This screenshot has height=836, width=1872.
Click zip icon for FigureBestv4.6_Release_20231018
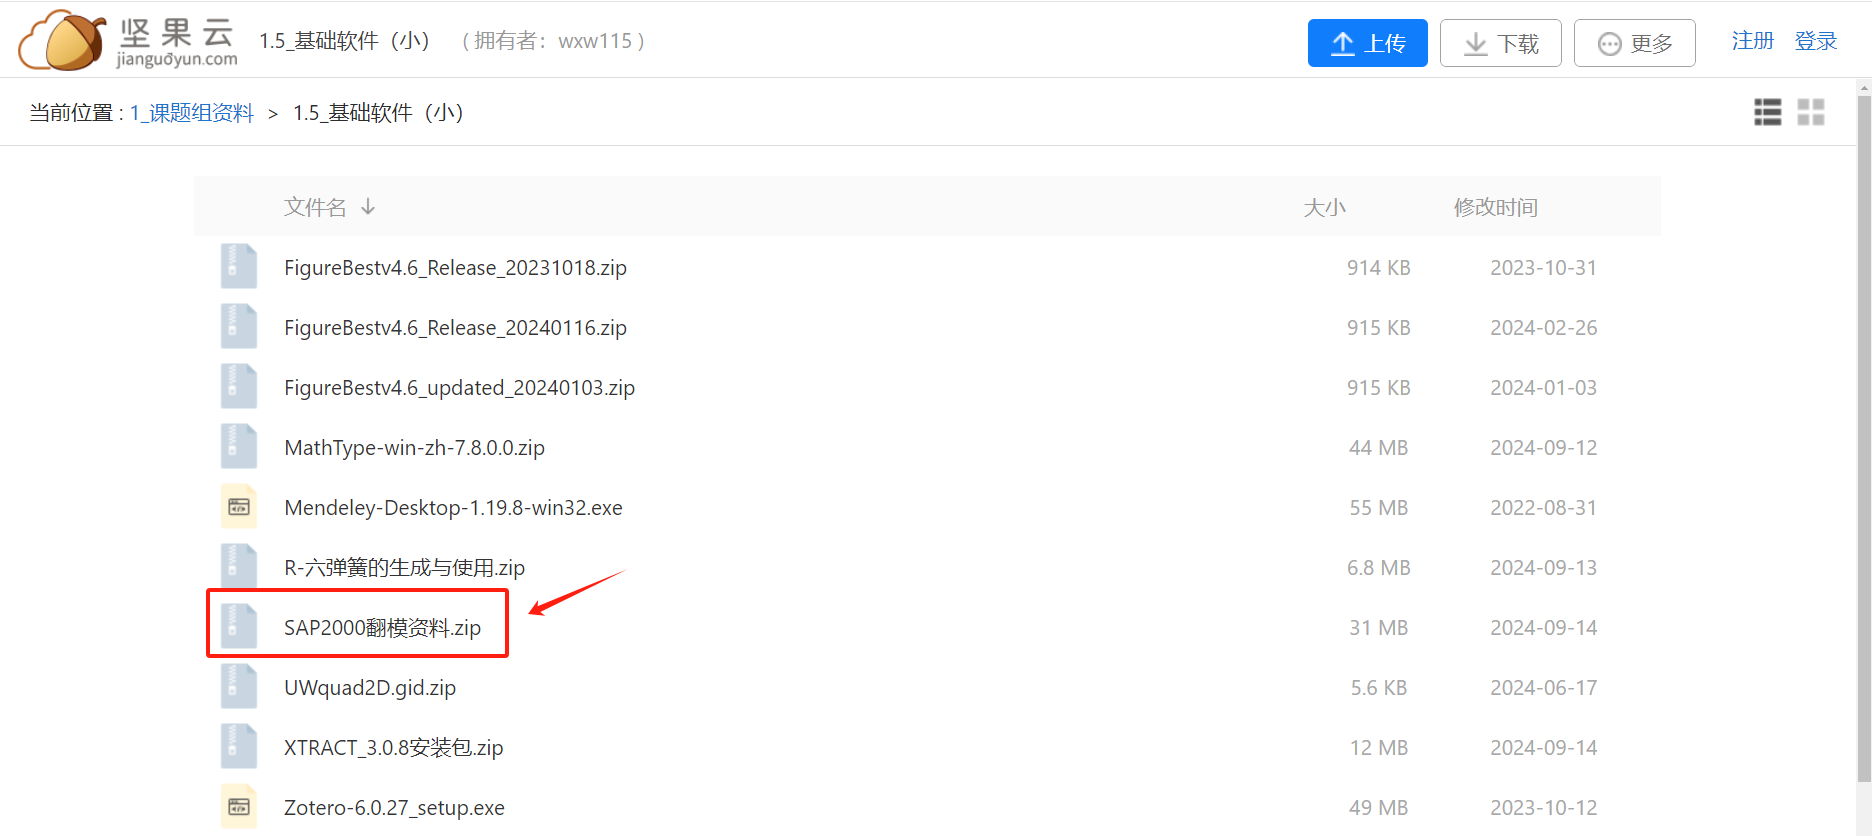click(x=239, y=267)
